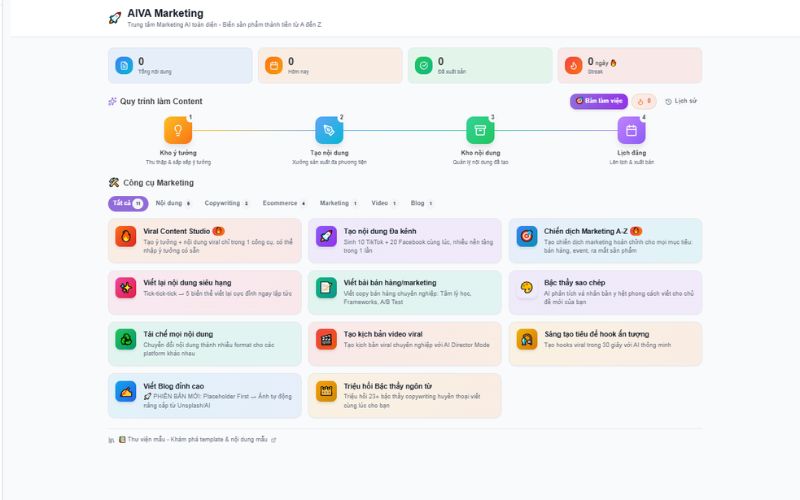Open Tái chế mọi nội dung title
The image size is (800, 500).
178,334
